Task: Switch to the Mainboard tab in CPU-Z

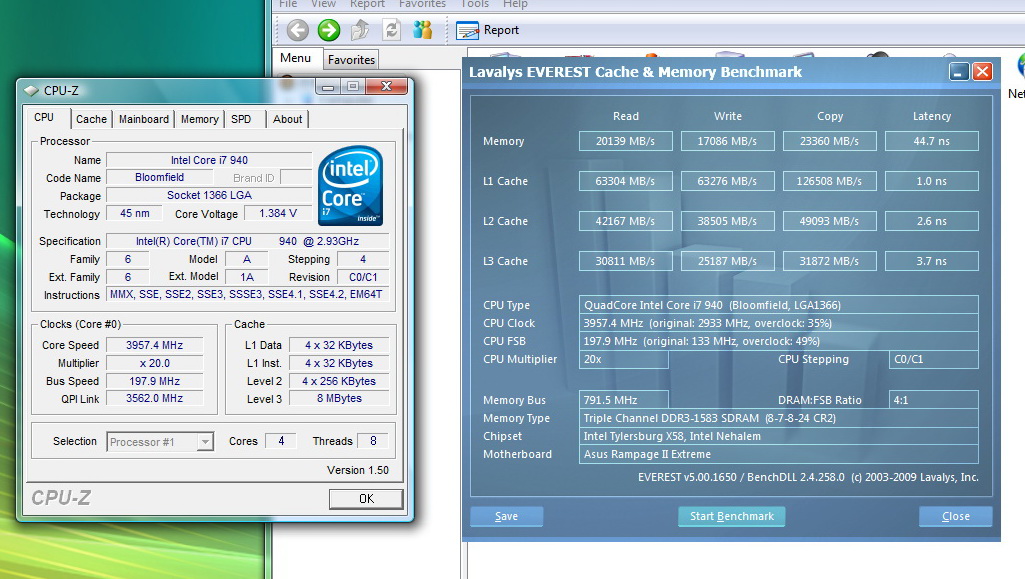Action: pos(144,119)
